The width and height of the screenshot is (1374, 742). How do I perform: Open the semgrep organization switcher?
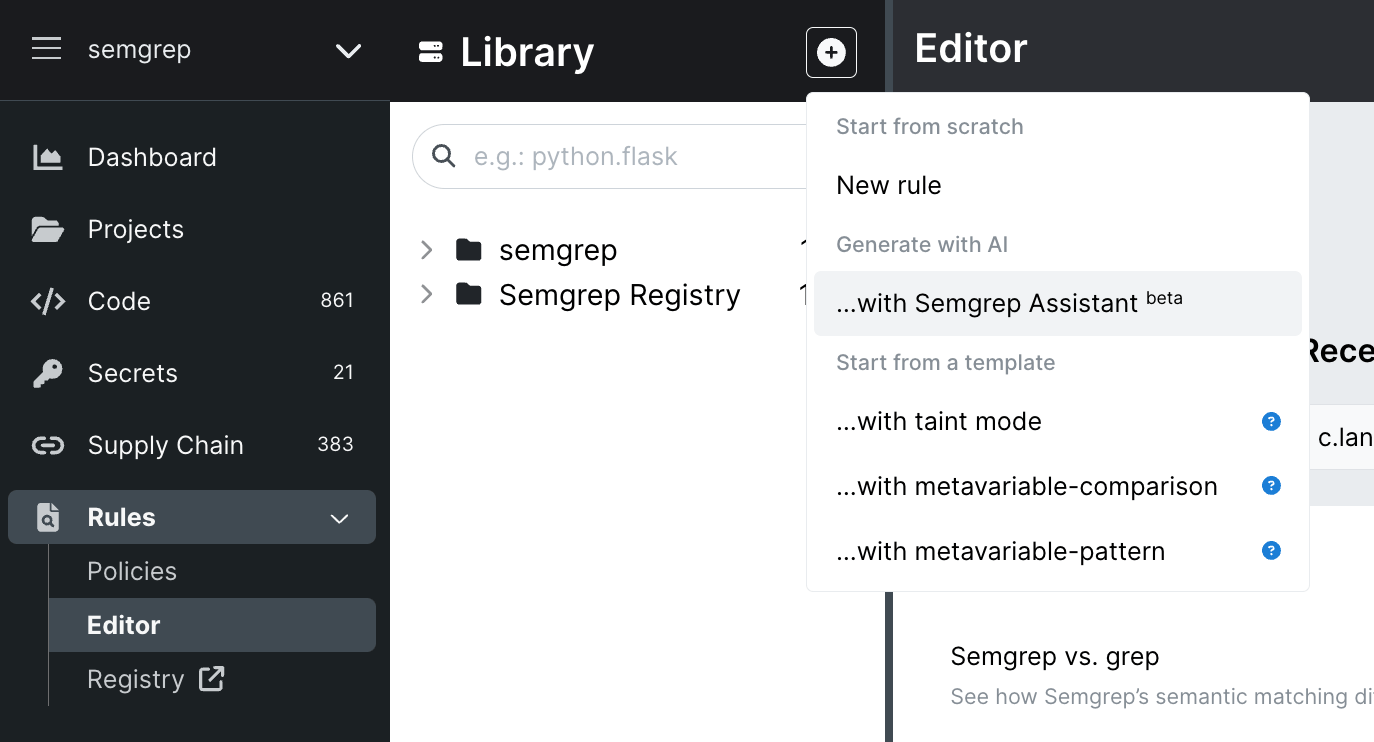pos(347,50)
